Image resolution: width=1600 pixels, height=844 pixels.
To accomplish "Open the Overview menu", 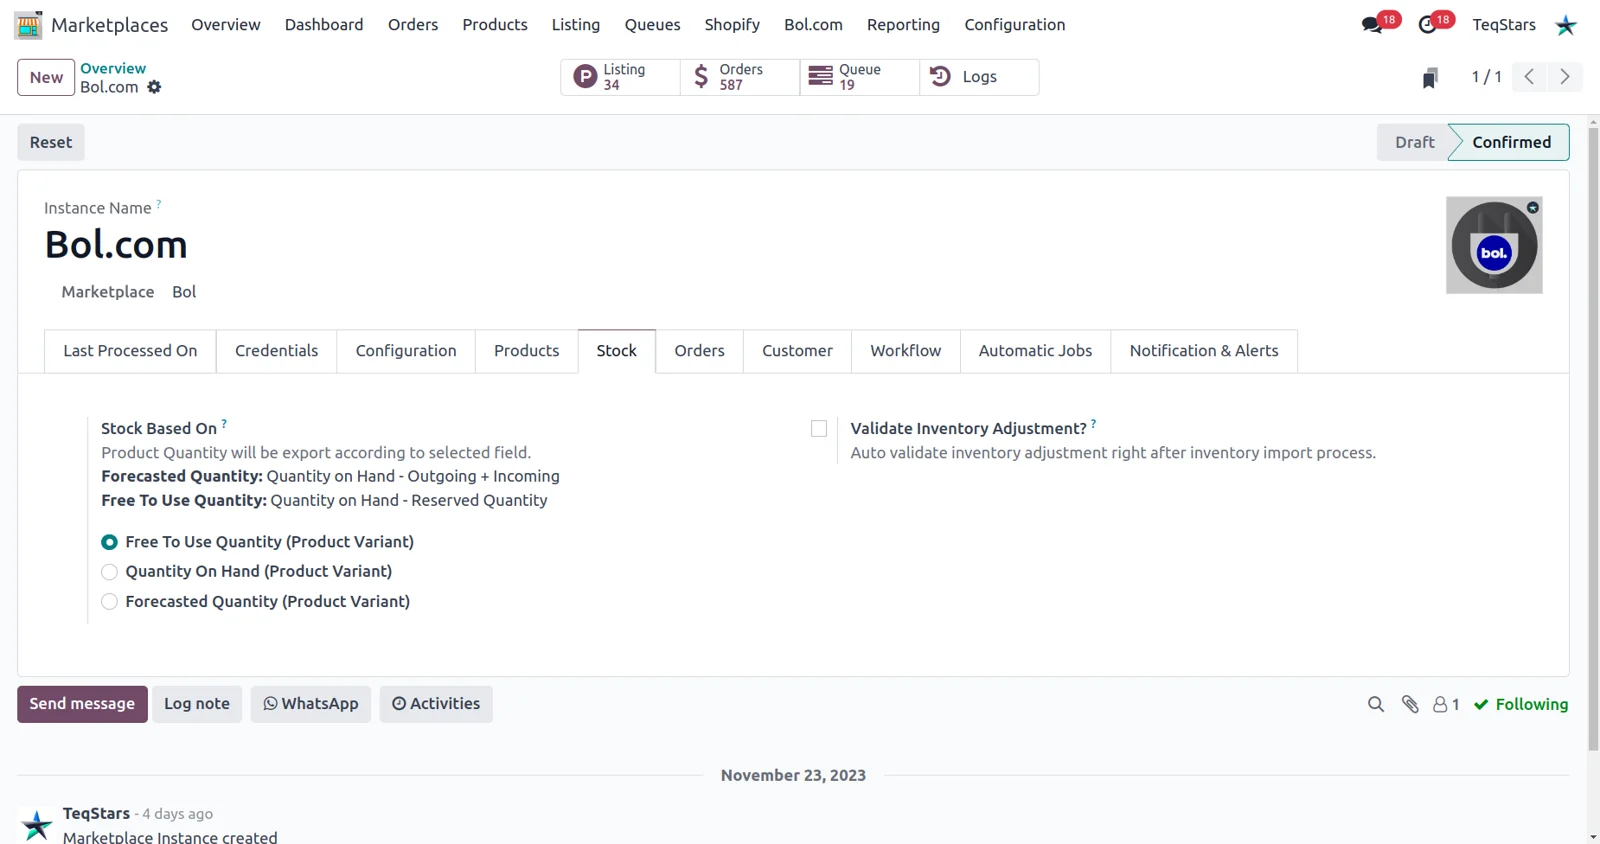I will click(226, 25).
